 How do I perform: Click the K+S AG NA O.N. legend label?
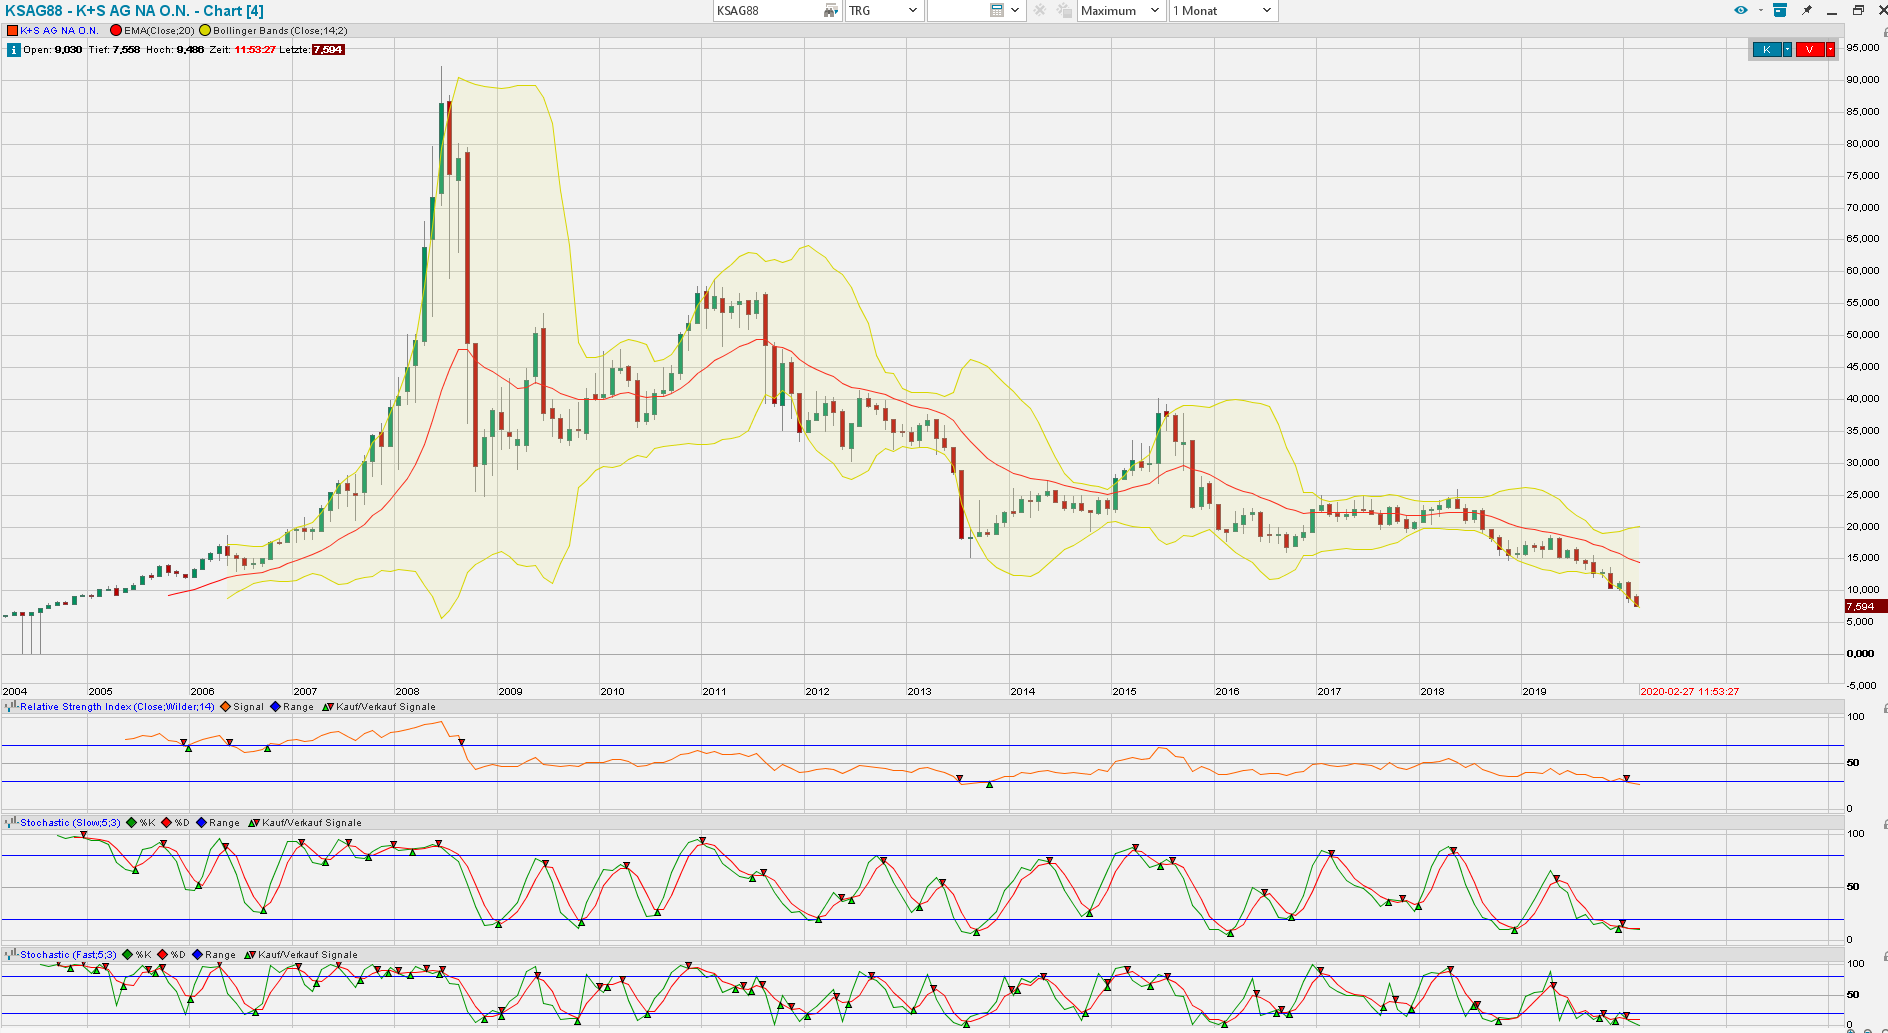point(59,31)
